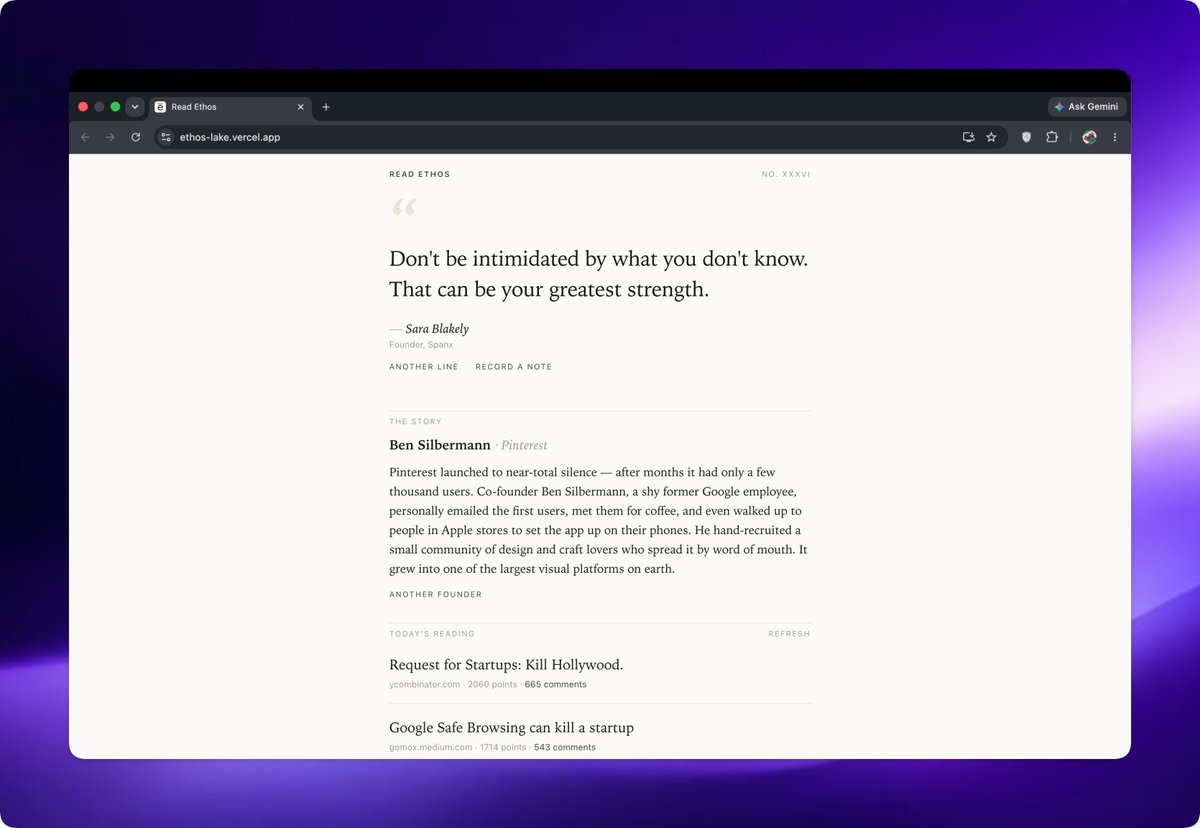
Task: Click the browser forward arrow
Action: [x=110, y=137]
